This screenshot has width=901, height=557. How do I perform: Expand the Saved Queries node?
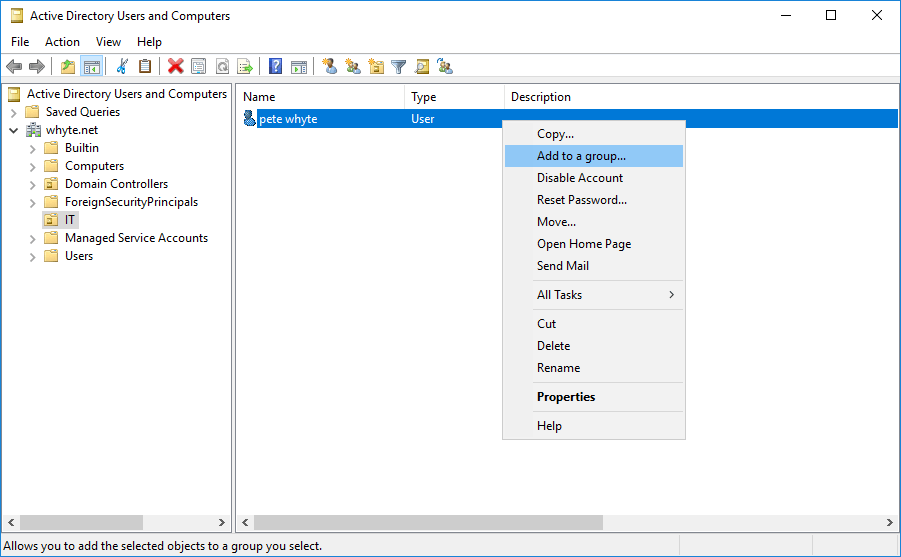(x=13, y=113)
